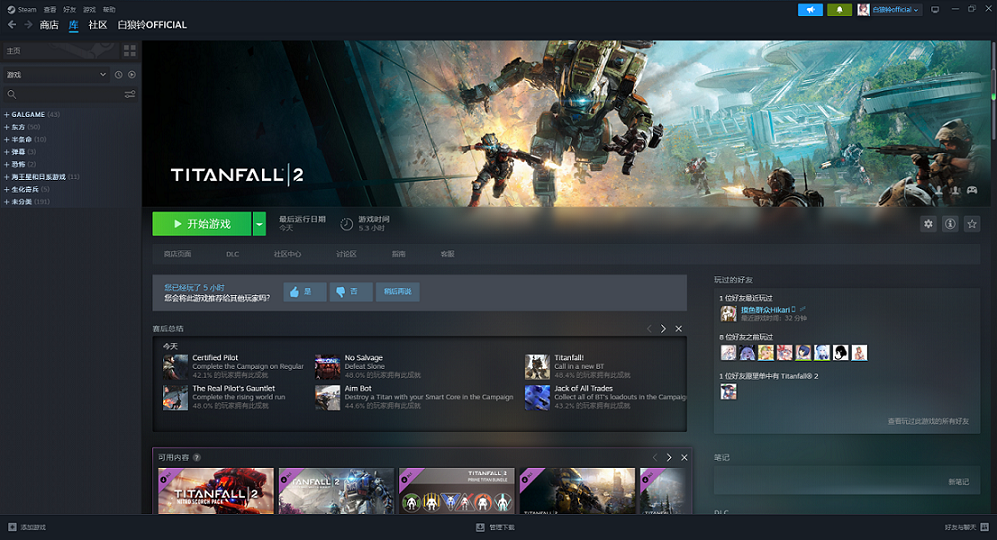Show next available content items
This screenshot has width=997, height=540.
[669, 457]
